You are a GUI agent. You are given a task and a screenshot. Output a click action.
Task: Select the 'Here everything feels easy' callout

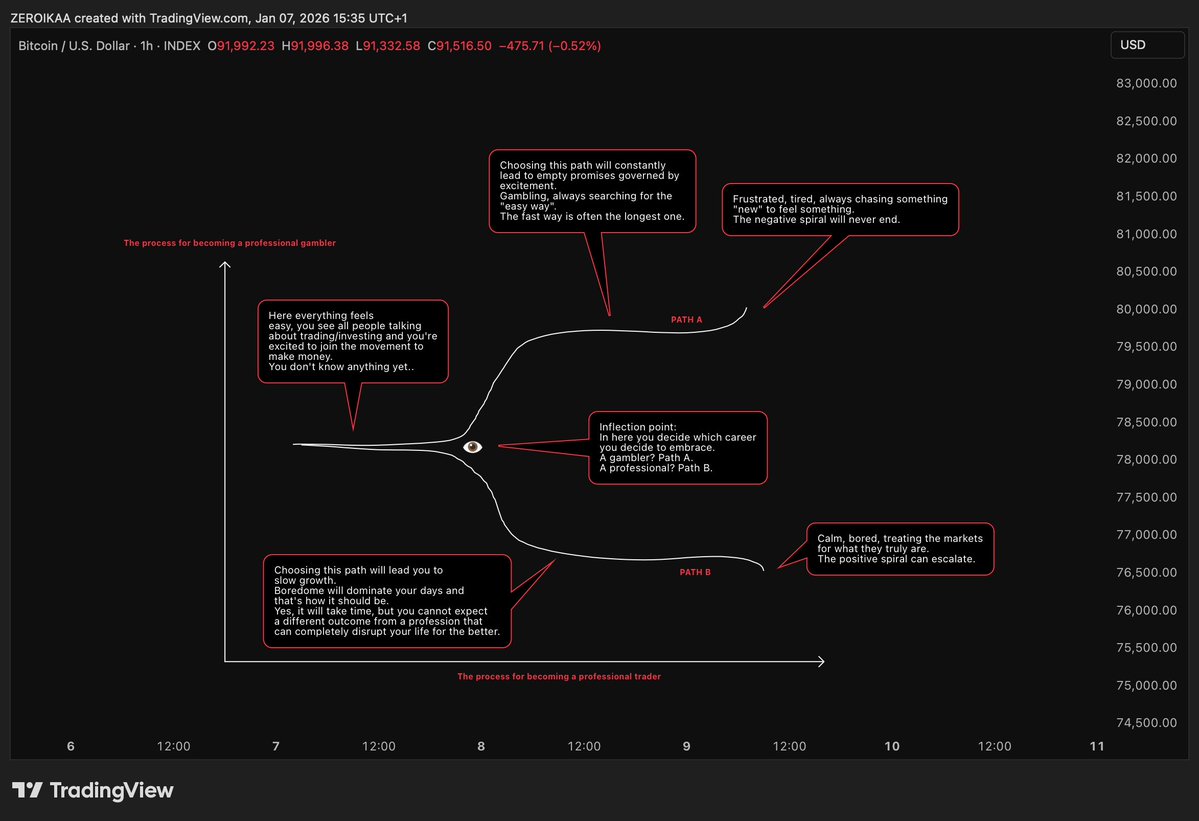(x=353, y=341)
